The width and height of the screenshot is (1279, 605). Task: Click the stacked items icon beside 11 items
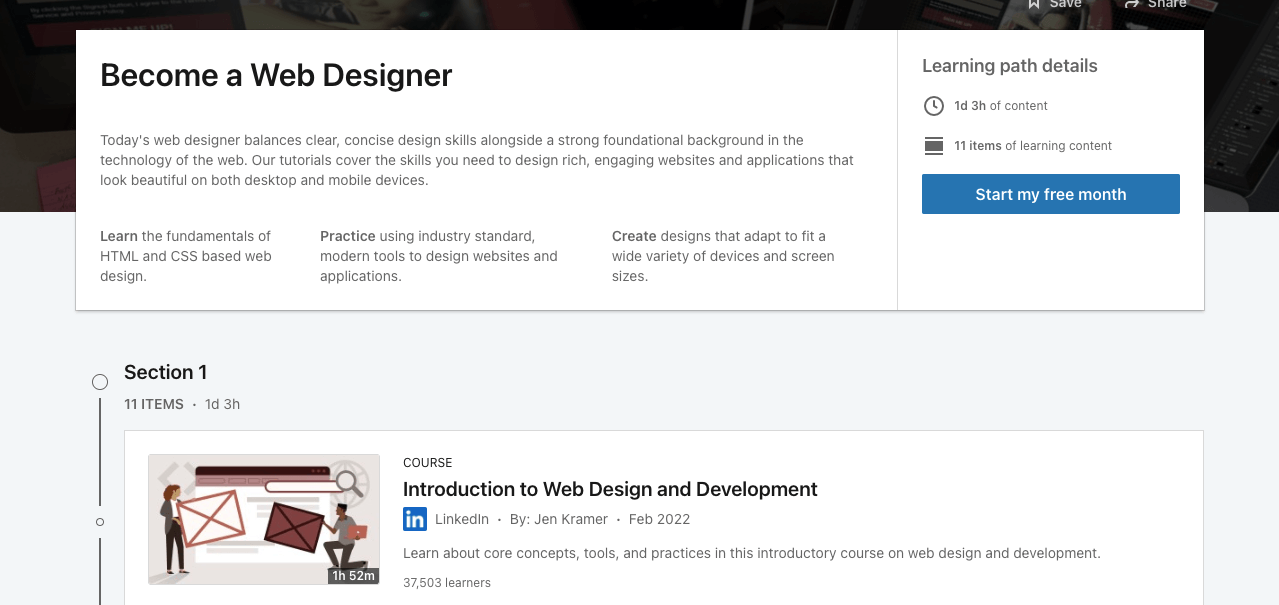934,146
